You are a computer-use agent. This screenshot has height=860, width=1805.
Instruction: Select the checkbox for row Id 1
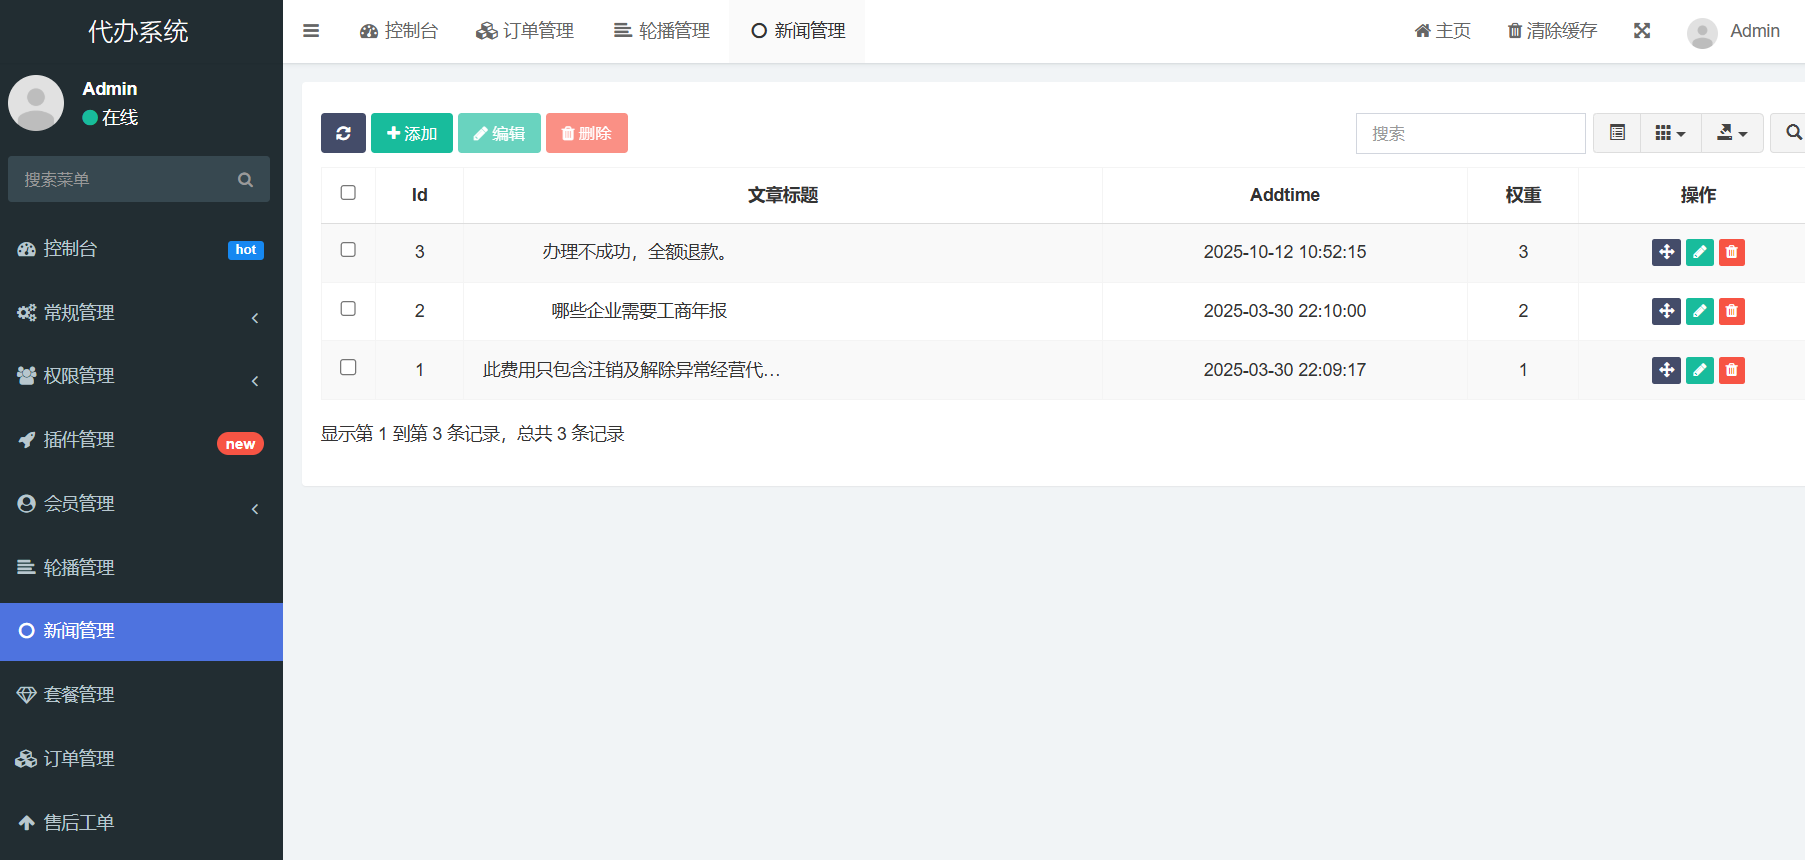(348, 368)
